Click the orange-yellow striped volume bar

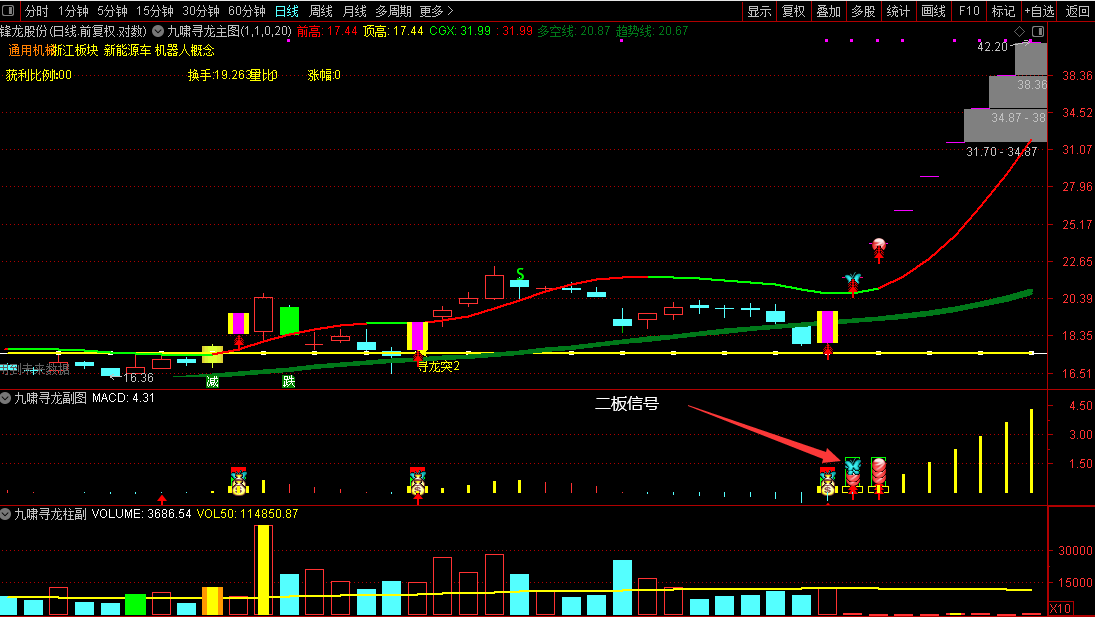212,601
